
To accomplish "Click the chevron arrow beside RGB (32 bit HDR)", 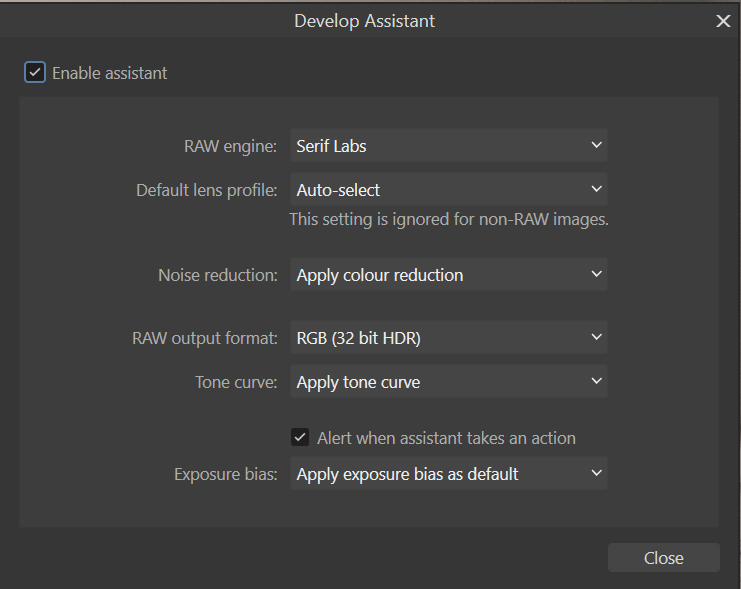I will pyautogui.click(x=596, y=337).
